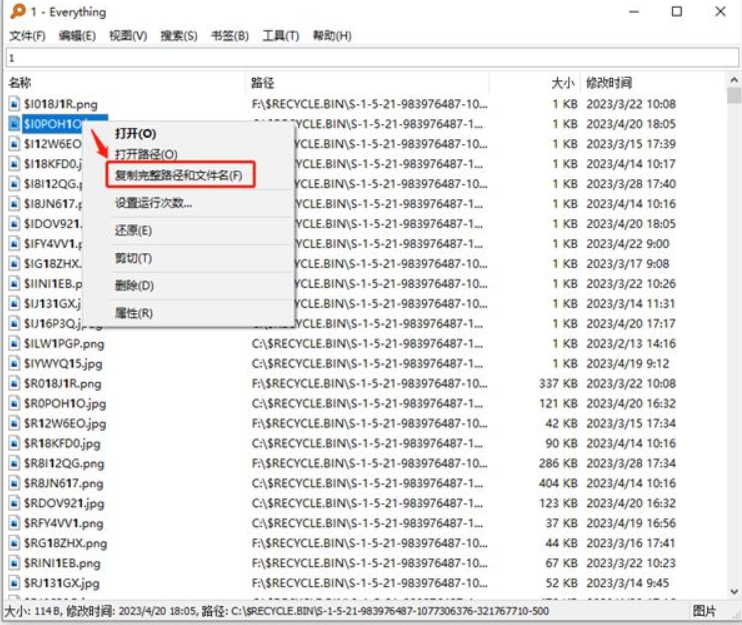Open the 编辑(E) menu
This screenshot has height=625, width=742.
click(x=77, y=36)
